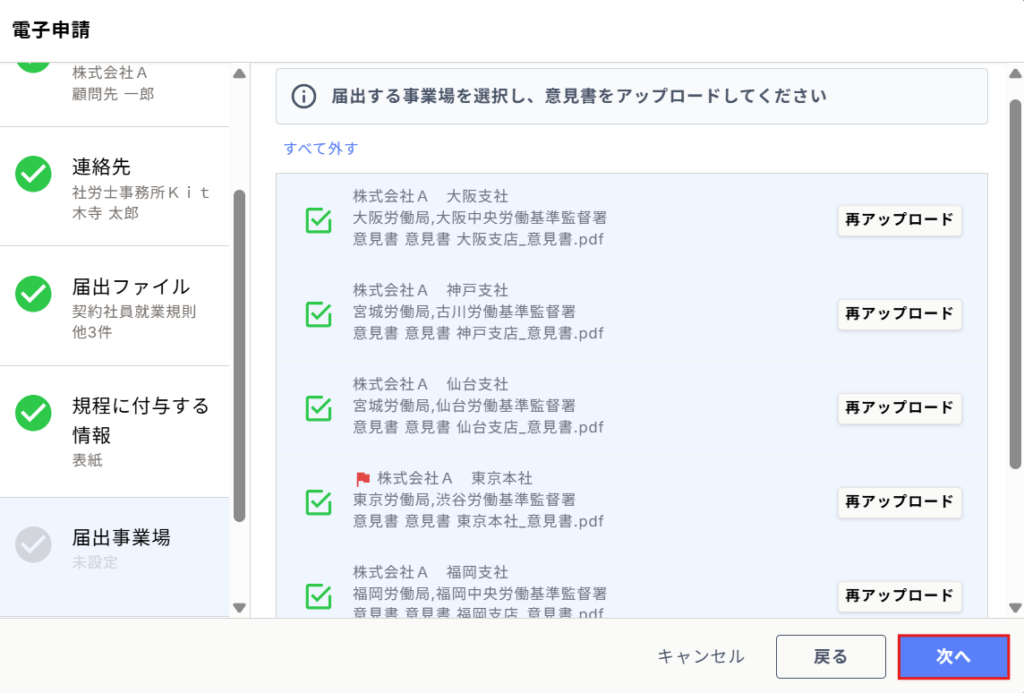Click the green checkmark icon beside 連絡先
The width and height of the screenshot is (1024, 693).
pos(33,174)
